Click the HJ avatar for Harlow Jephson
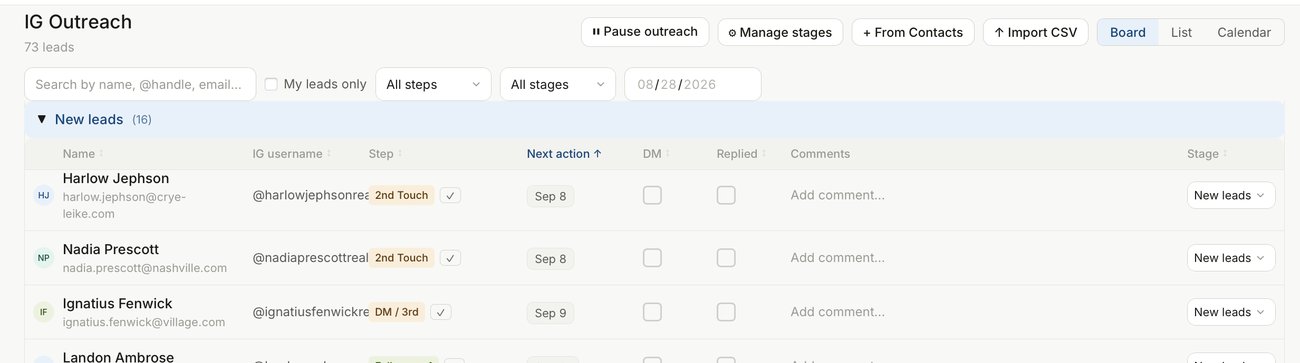1300x363 pixels. [x=43, y=195]
